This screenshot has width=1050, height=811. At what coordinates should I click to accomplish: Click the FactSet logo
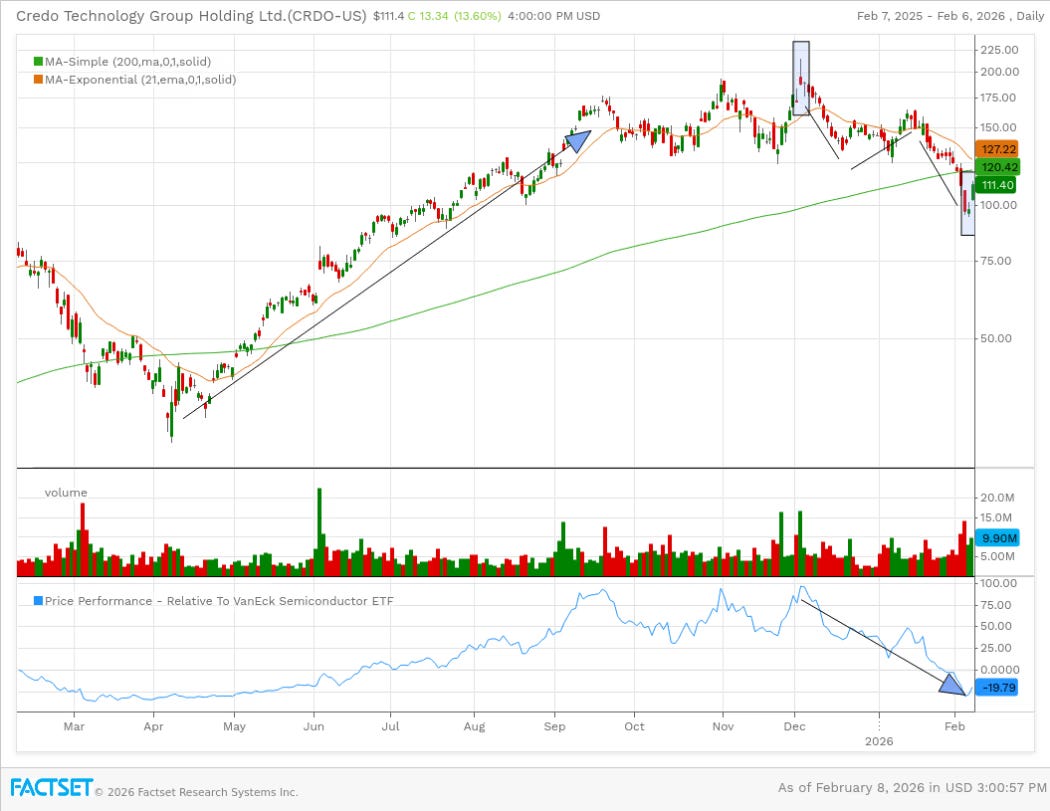pyautogui.click(x=51, y=788)
